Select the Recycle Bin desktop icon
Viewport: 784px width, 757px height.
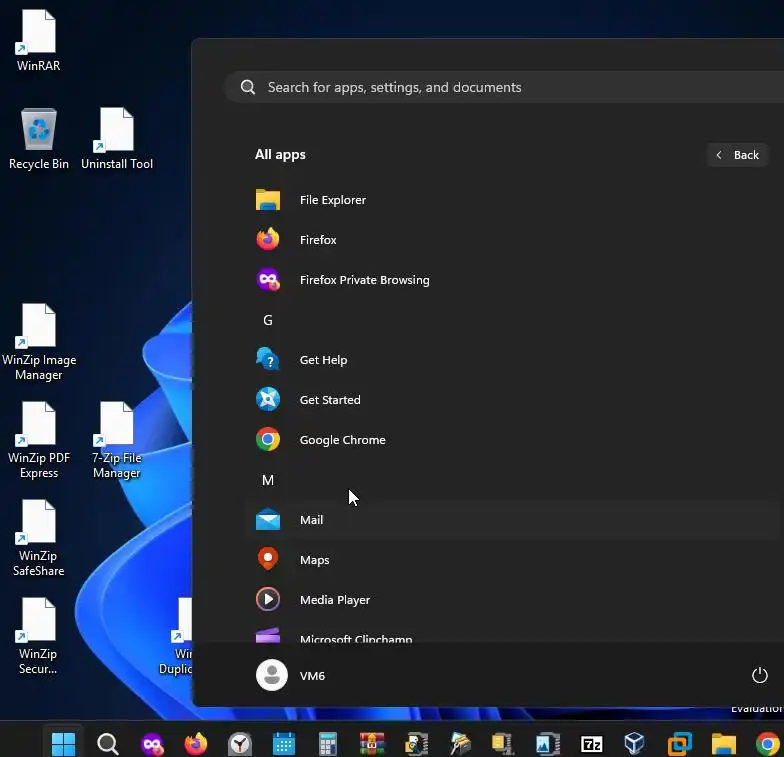point(38,140)
